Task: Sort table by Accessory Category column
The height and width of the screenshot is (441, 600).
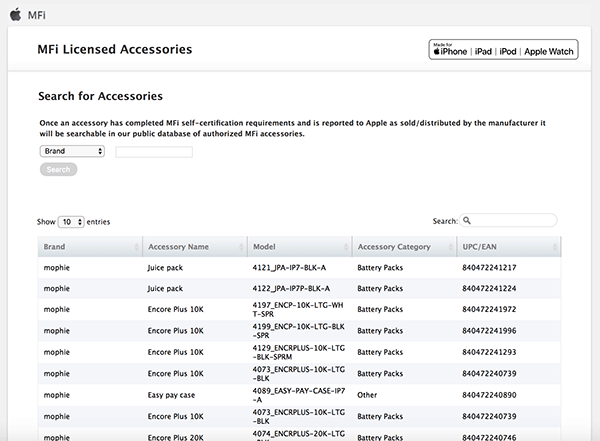Action: coord(404,247)
